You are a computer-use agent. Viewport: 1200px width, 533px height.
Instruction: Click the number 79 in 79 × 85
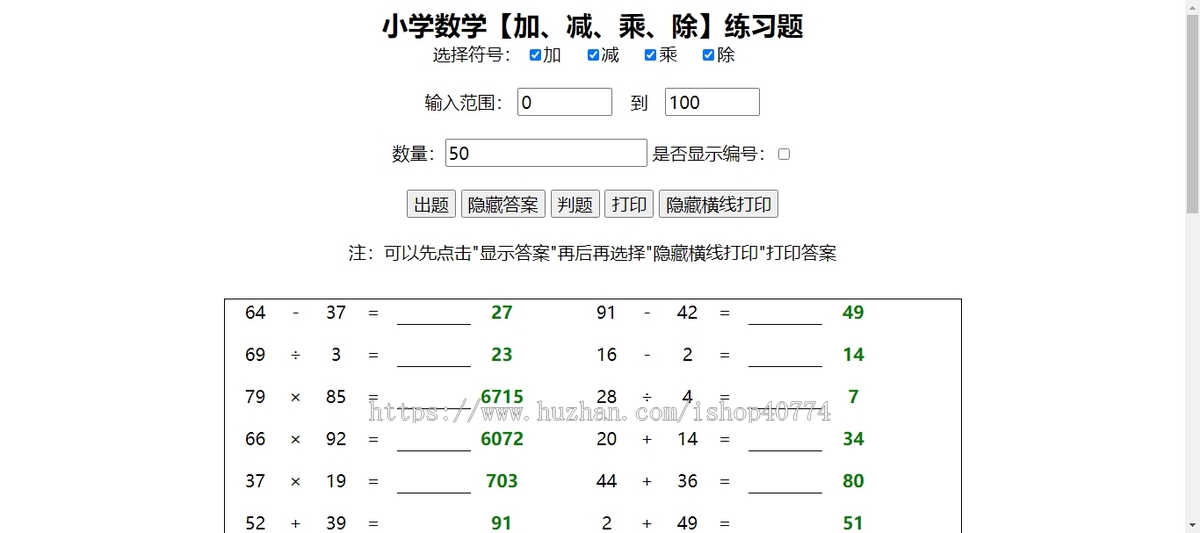256,396
